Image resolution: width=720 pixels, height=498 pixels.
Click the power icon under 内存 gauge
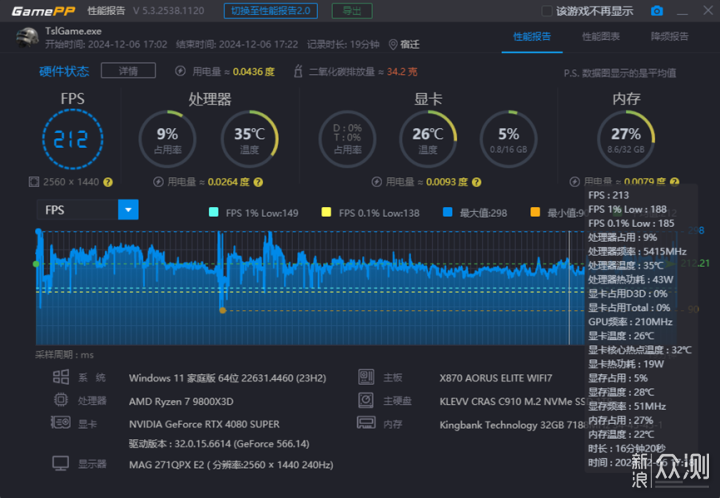(x=574, y=182)
